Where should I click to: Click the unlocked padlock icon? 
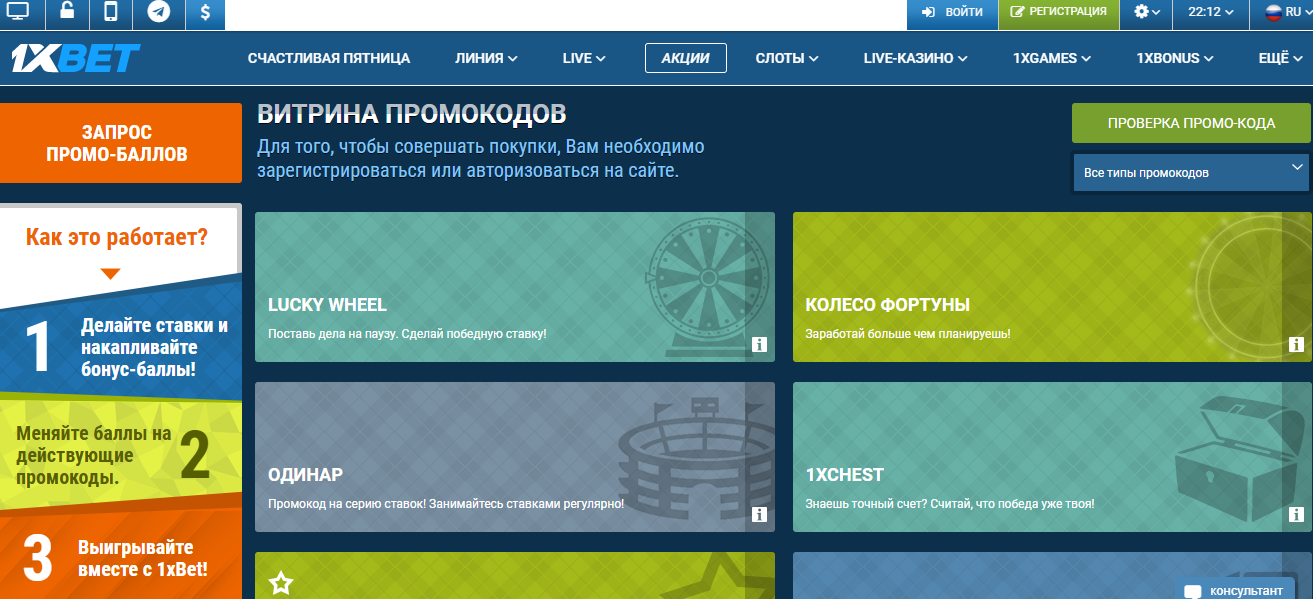66,13
